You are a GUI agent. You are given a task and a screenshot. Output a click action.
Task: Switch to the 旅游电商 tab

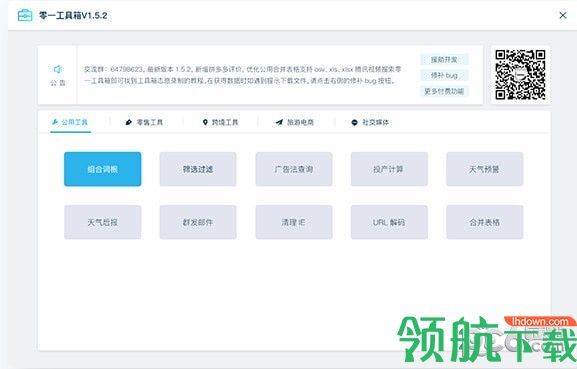295,122
